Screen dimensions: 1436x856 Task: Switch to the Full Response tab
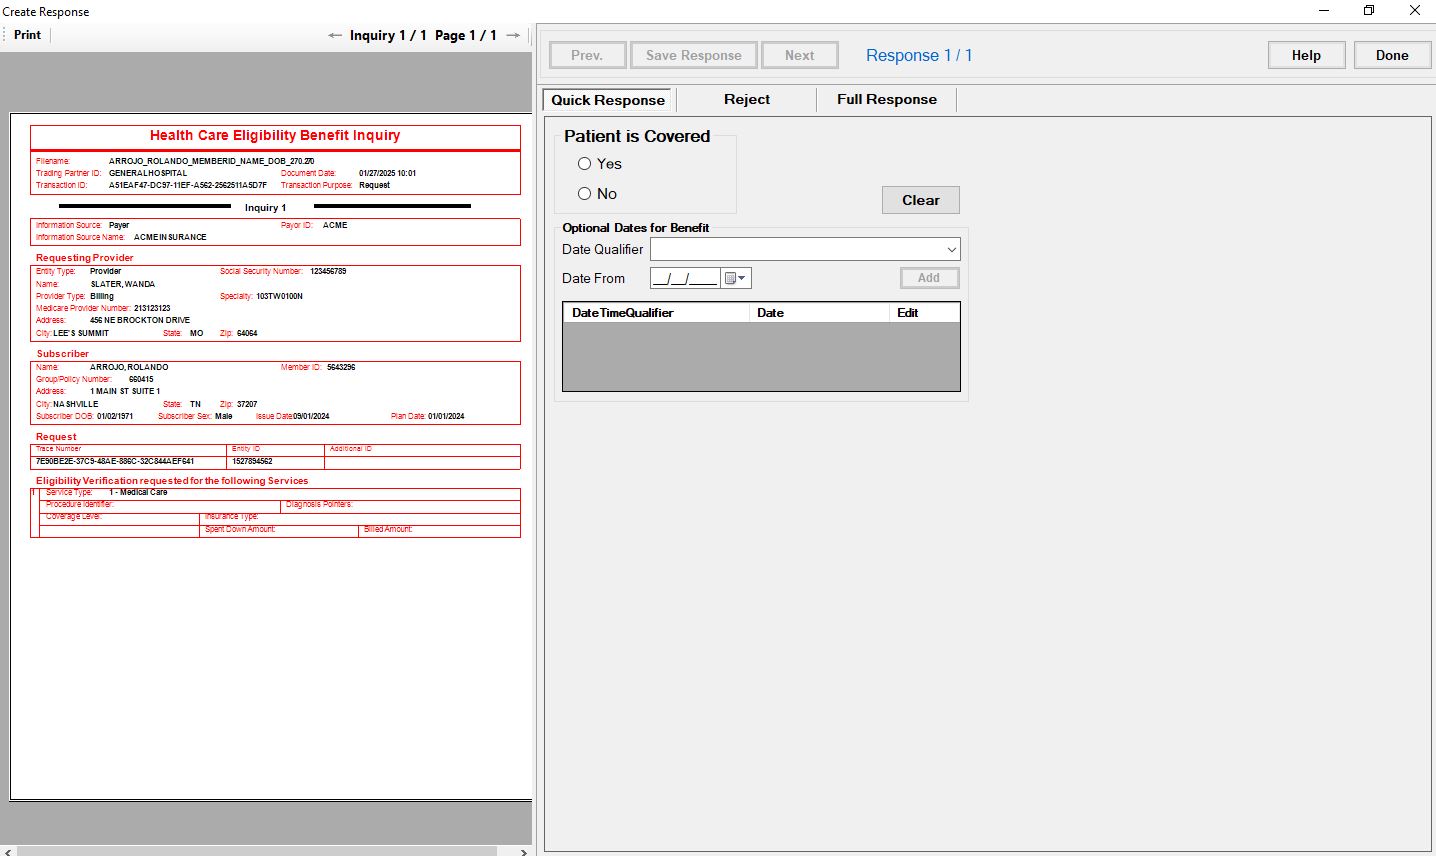click(887, 99)
